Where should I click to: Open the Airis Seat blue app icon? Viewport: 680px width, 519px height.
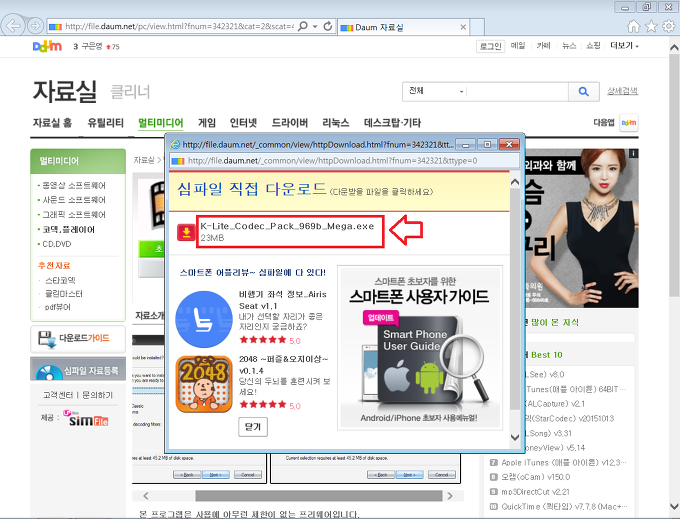pos(204,320)
